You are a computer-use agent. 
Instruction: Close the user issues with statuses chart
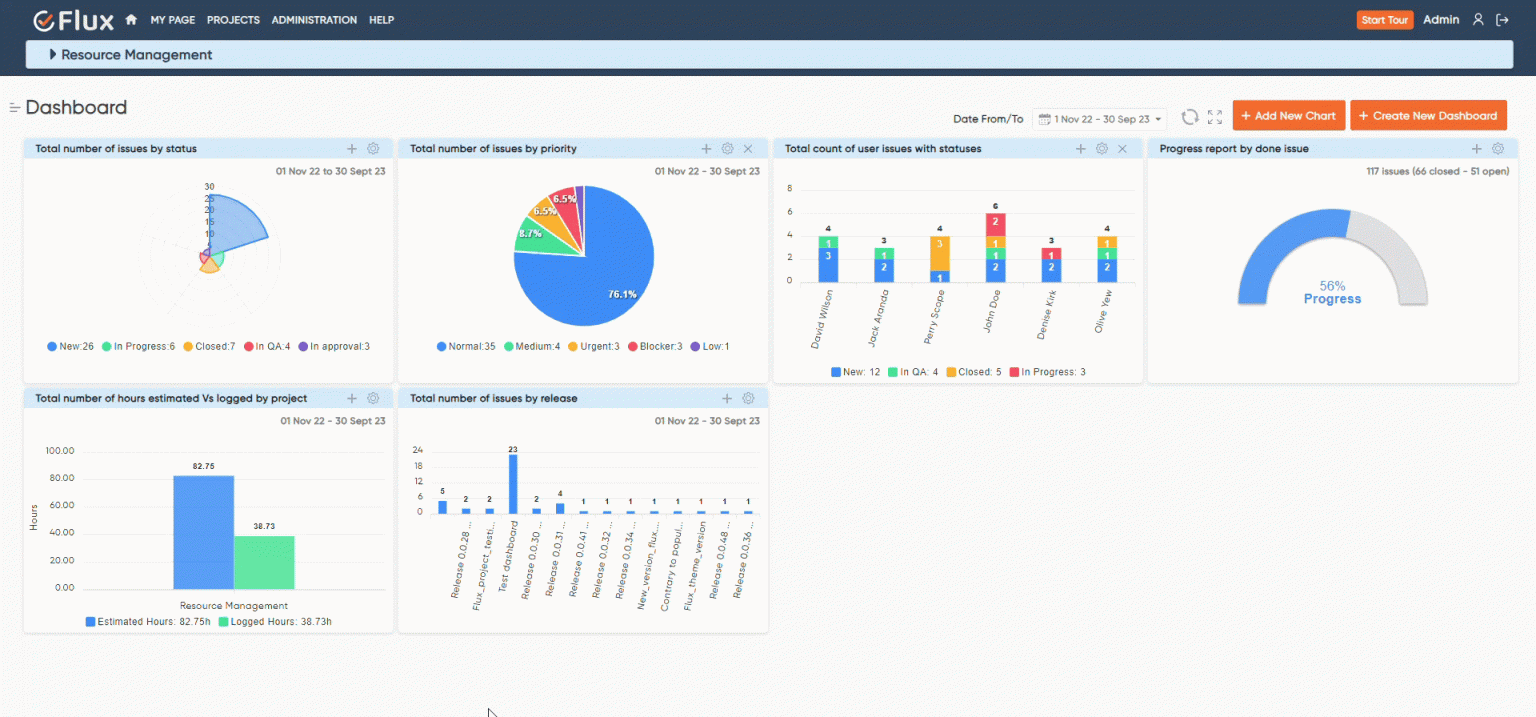[1124, 148]
